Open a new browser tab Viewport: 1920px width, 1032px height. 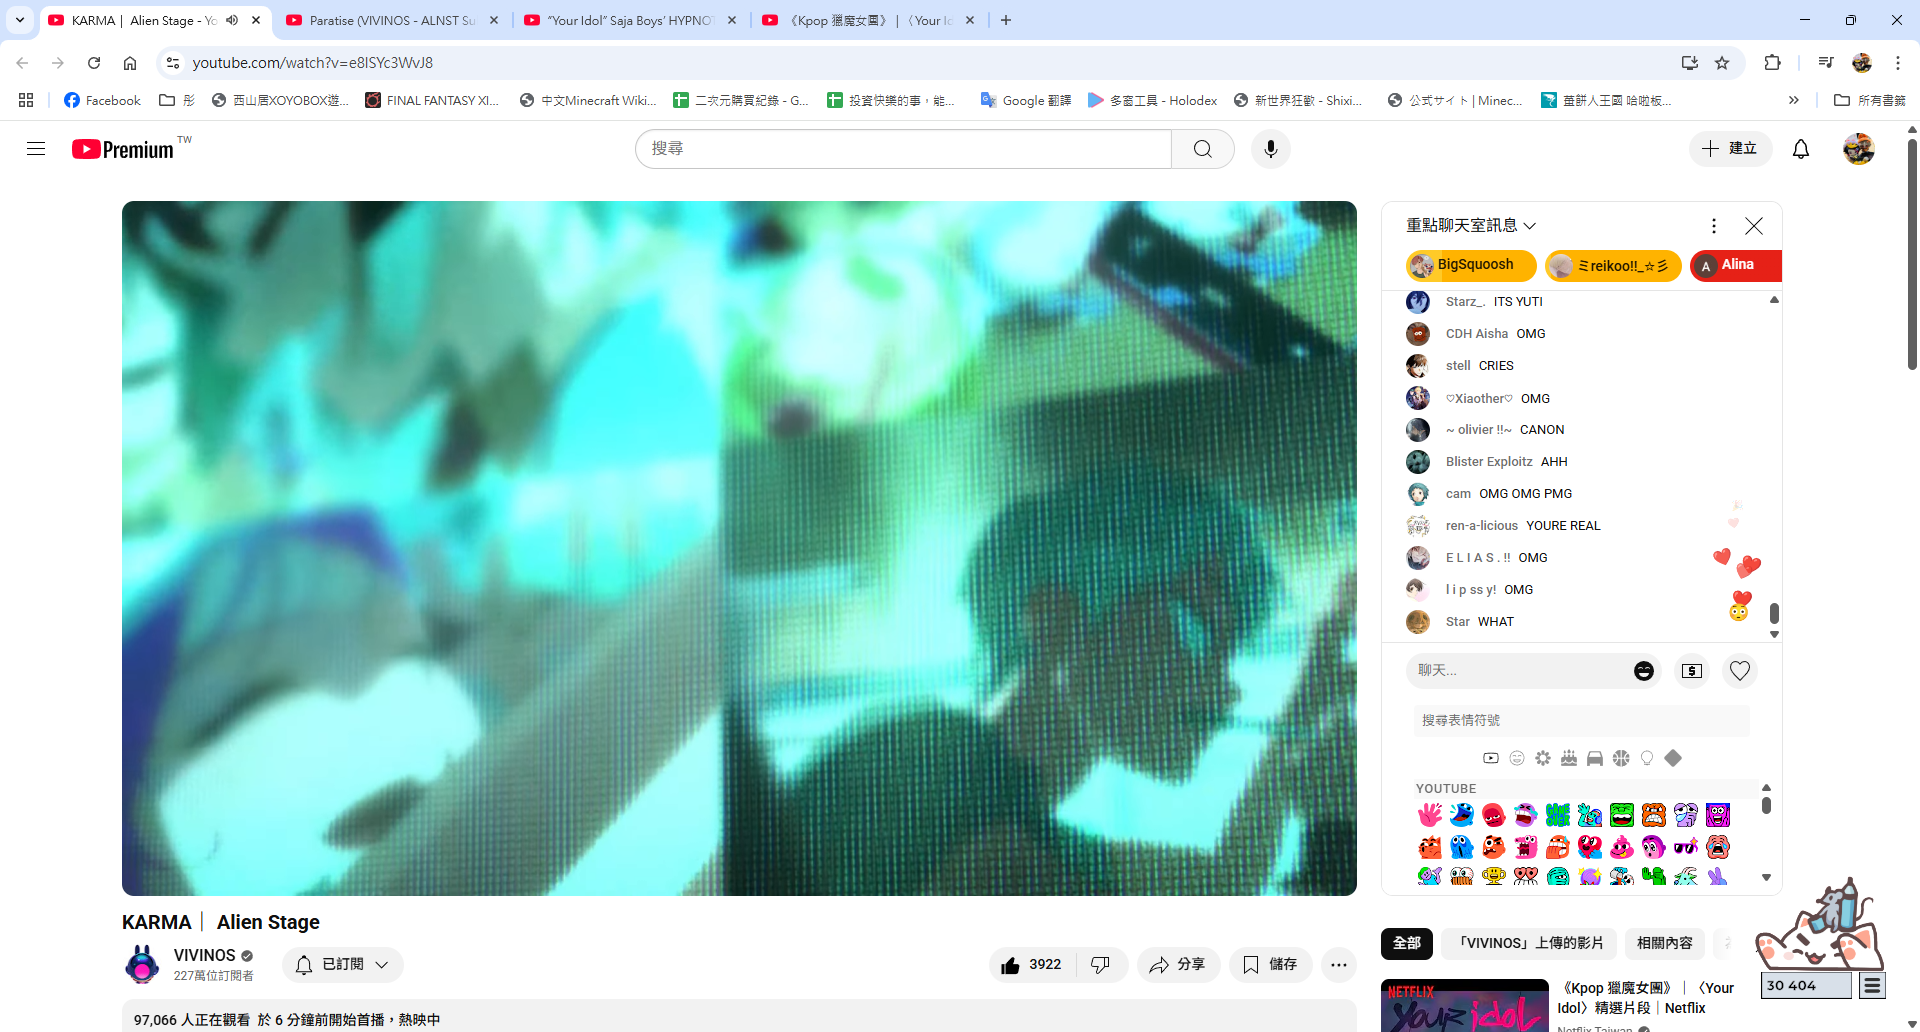click(1006, 20)
